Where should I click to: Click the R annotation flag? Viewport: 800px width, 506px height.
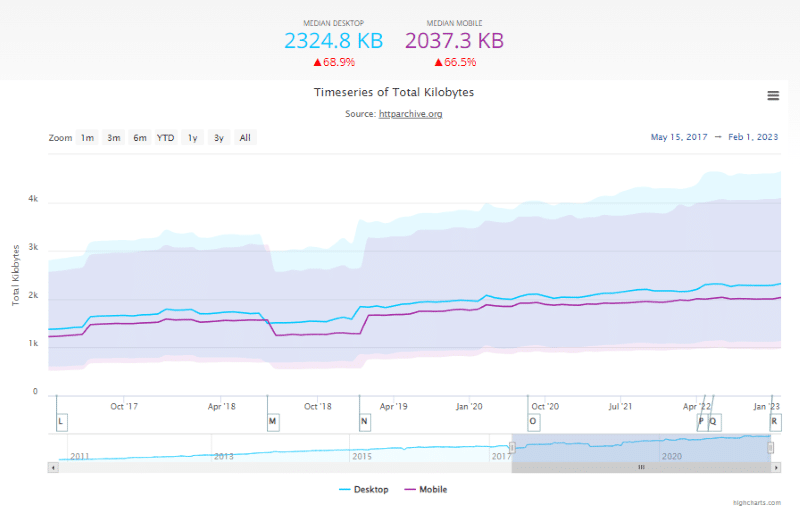[774, 422]
